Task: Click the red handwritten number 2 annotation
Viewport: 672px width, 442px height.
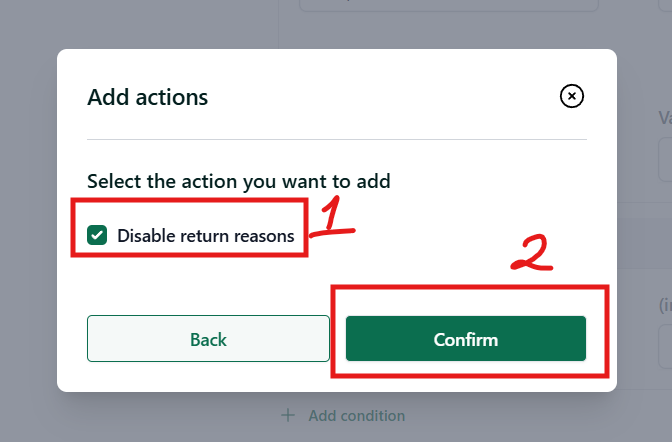Action: point(532,253)
